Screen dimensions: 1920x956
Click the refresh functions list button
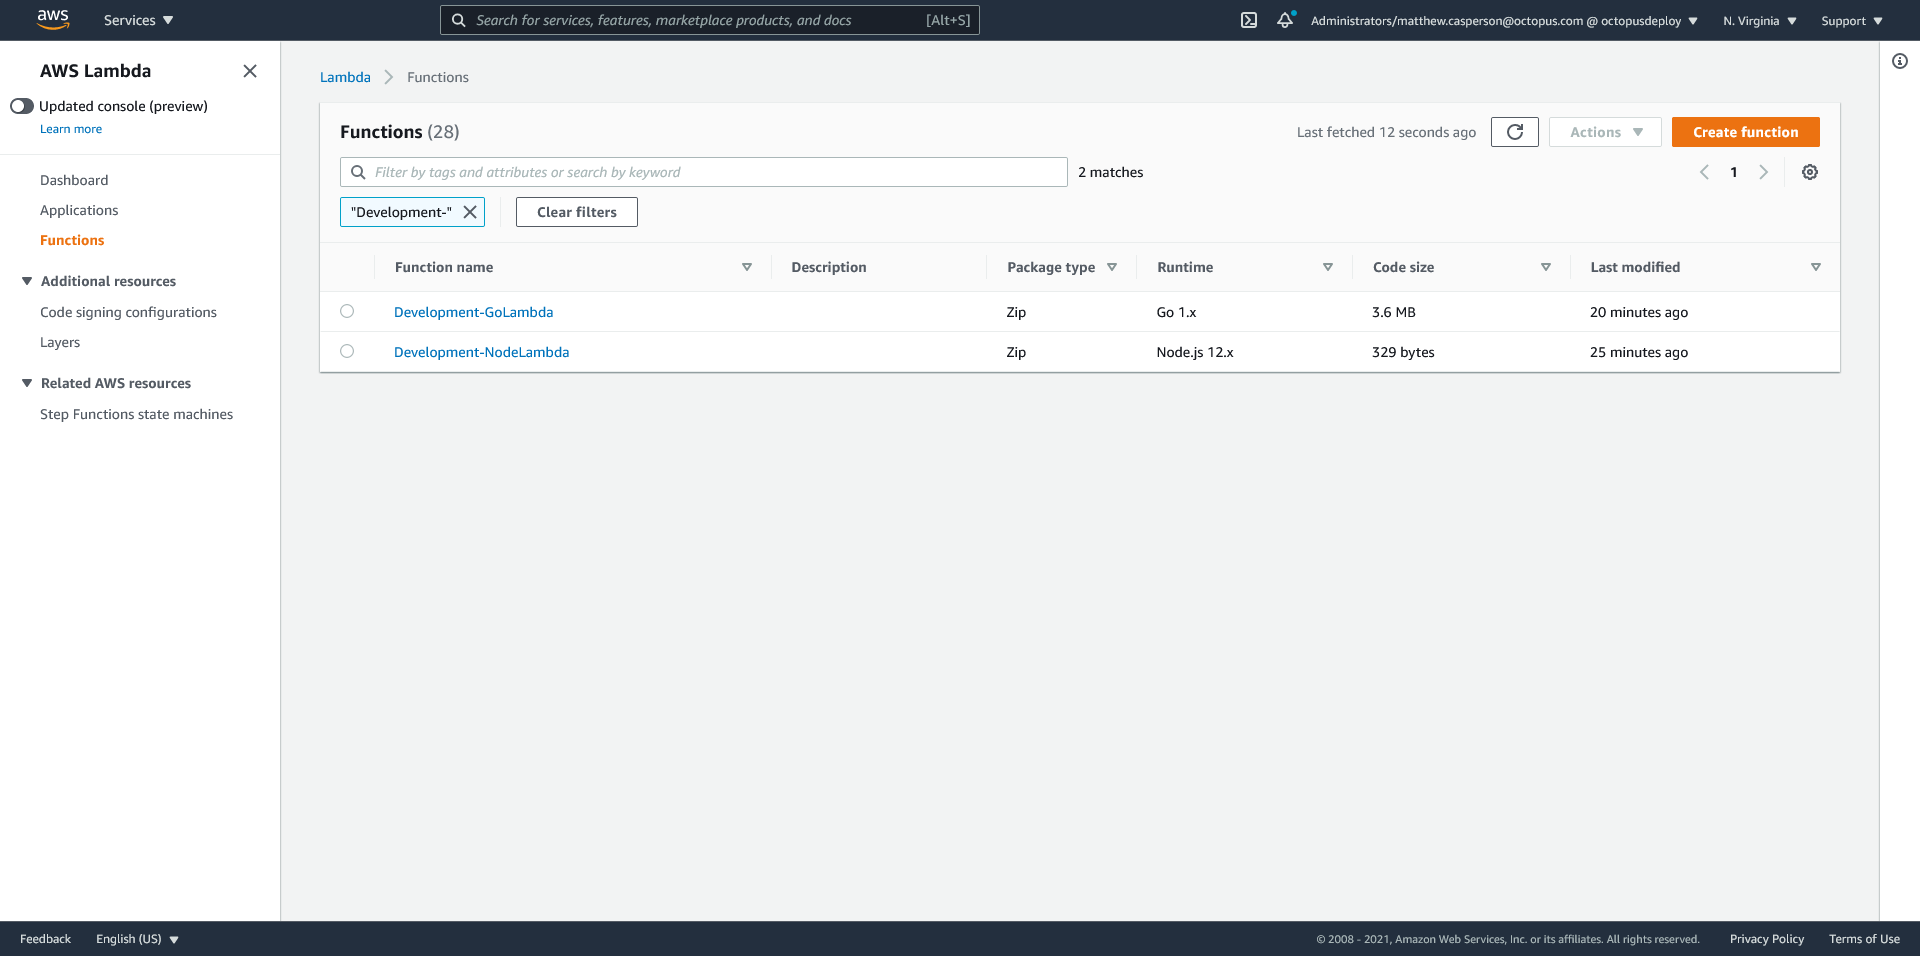coord(1514,132)
